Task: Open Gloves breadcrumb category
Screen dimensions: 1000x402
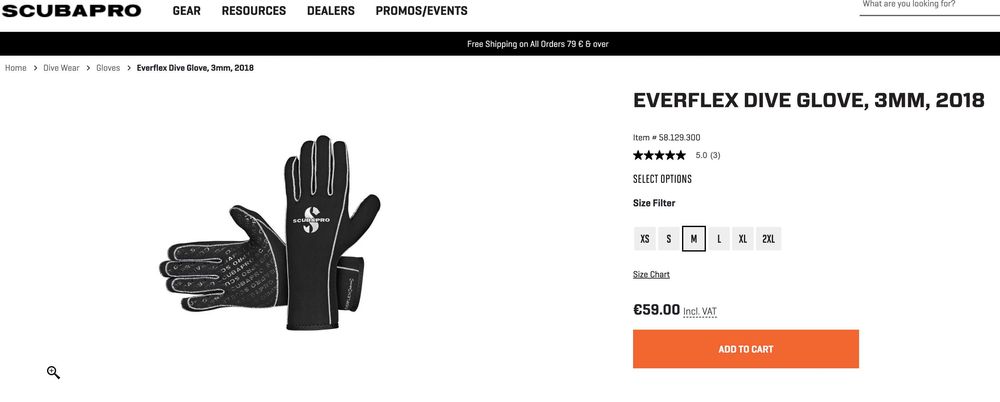Action: (108, 68)
